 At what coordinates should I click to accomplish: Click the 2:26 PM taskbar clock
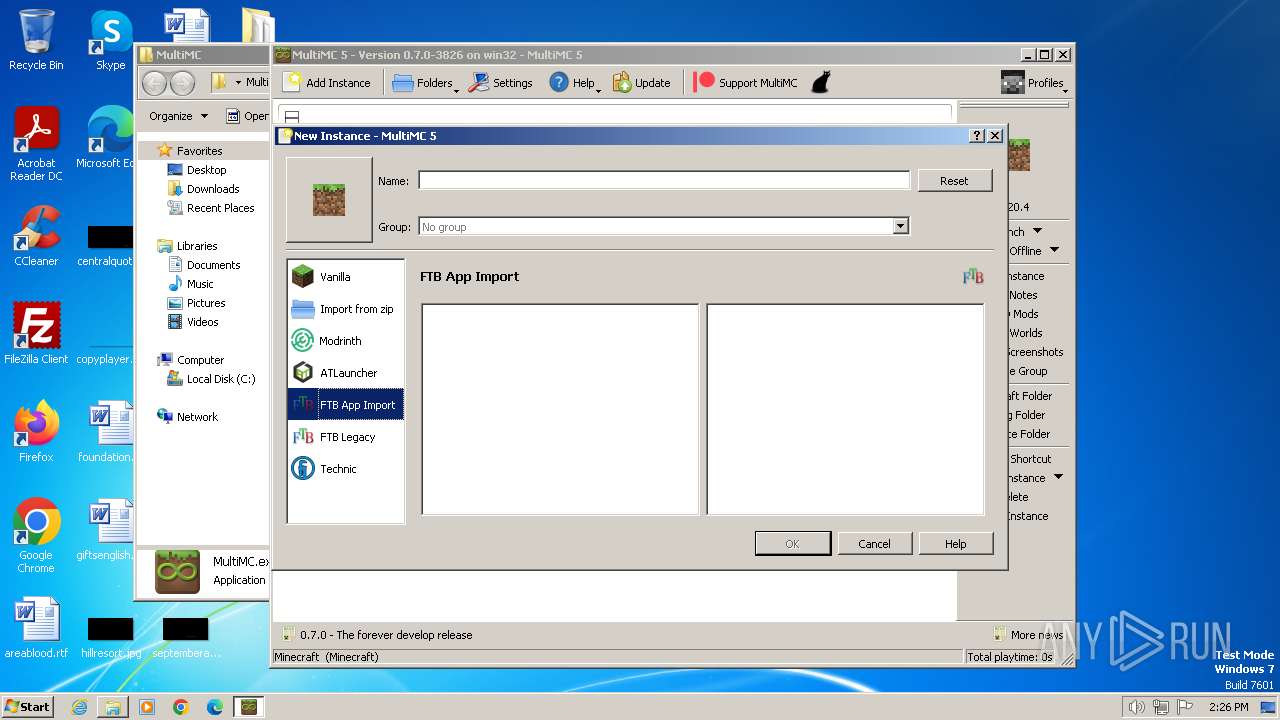tap(1228, 707)
